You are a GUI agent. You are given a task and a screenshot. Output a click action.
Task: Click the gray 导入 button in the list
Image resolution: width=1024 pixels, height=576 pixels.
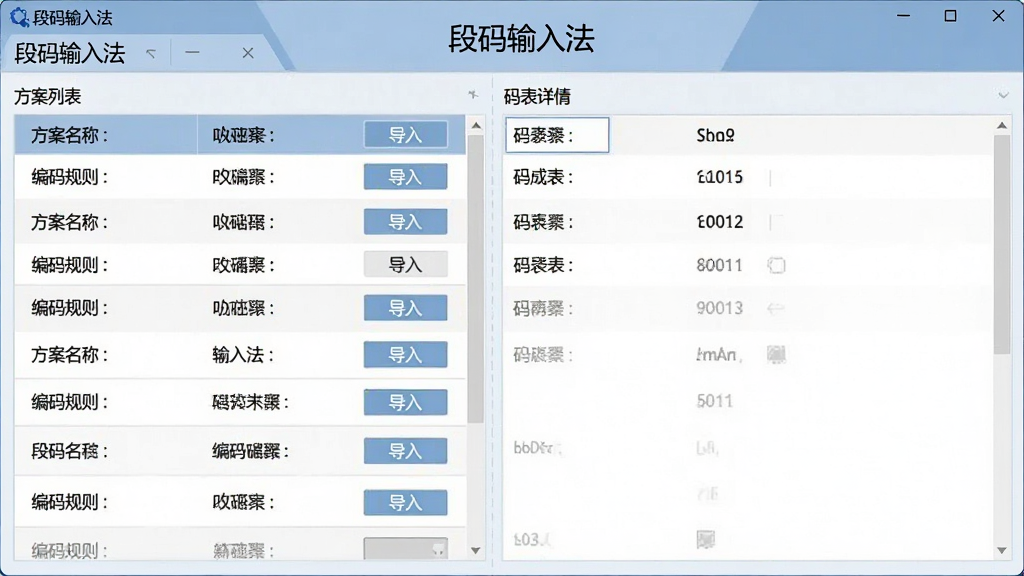coord(406,264)
